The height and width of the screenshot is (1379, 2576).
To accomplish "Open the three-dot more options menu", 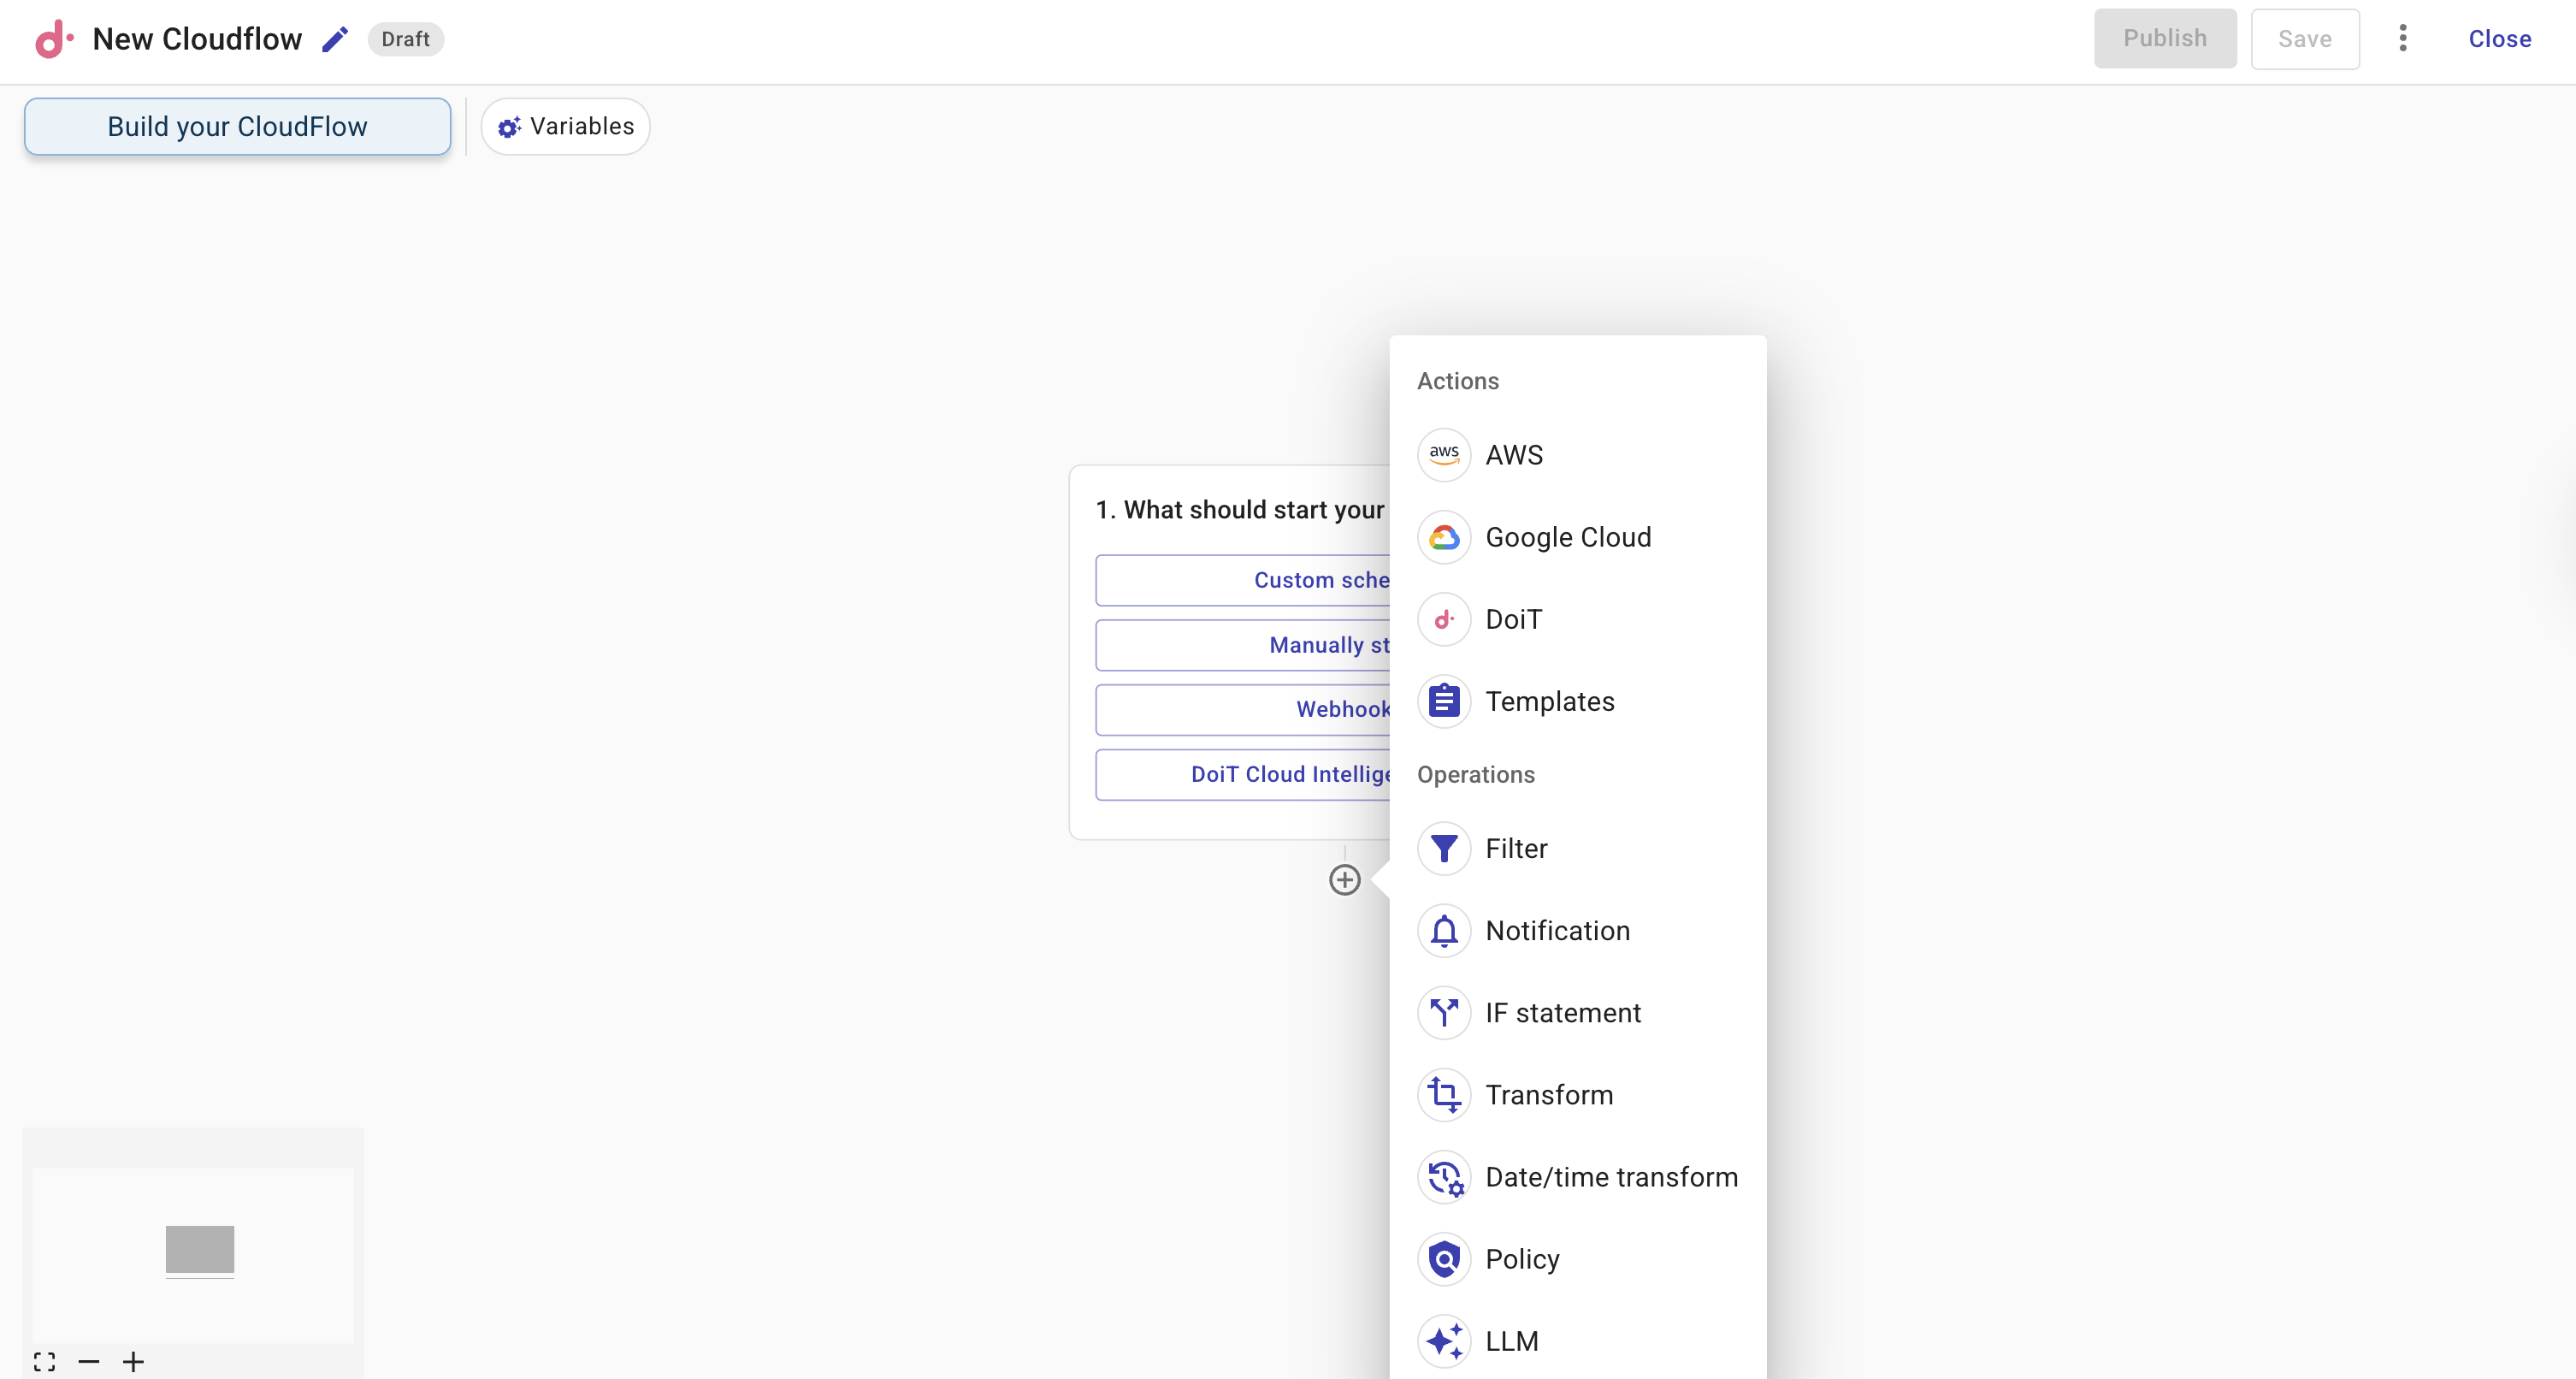I will coord(2402,39).
